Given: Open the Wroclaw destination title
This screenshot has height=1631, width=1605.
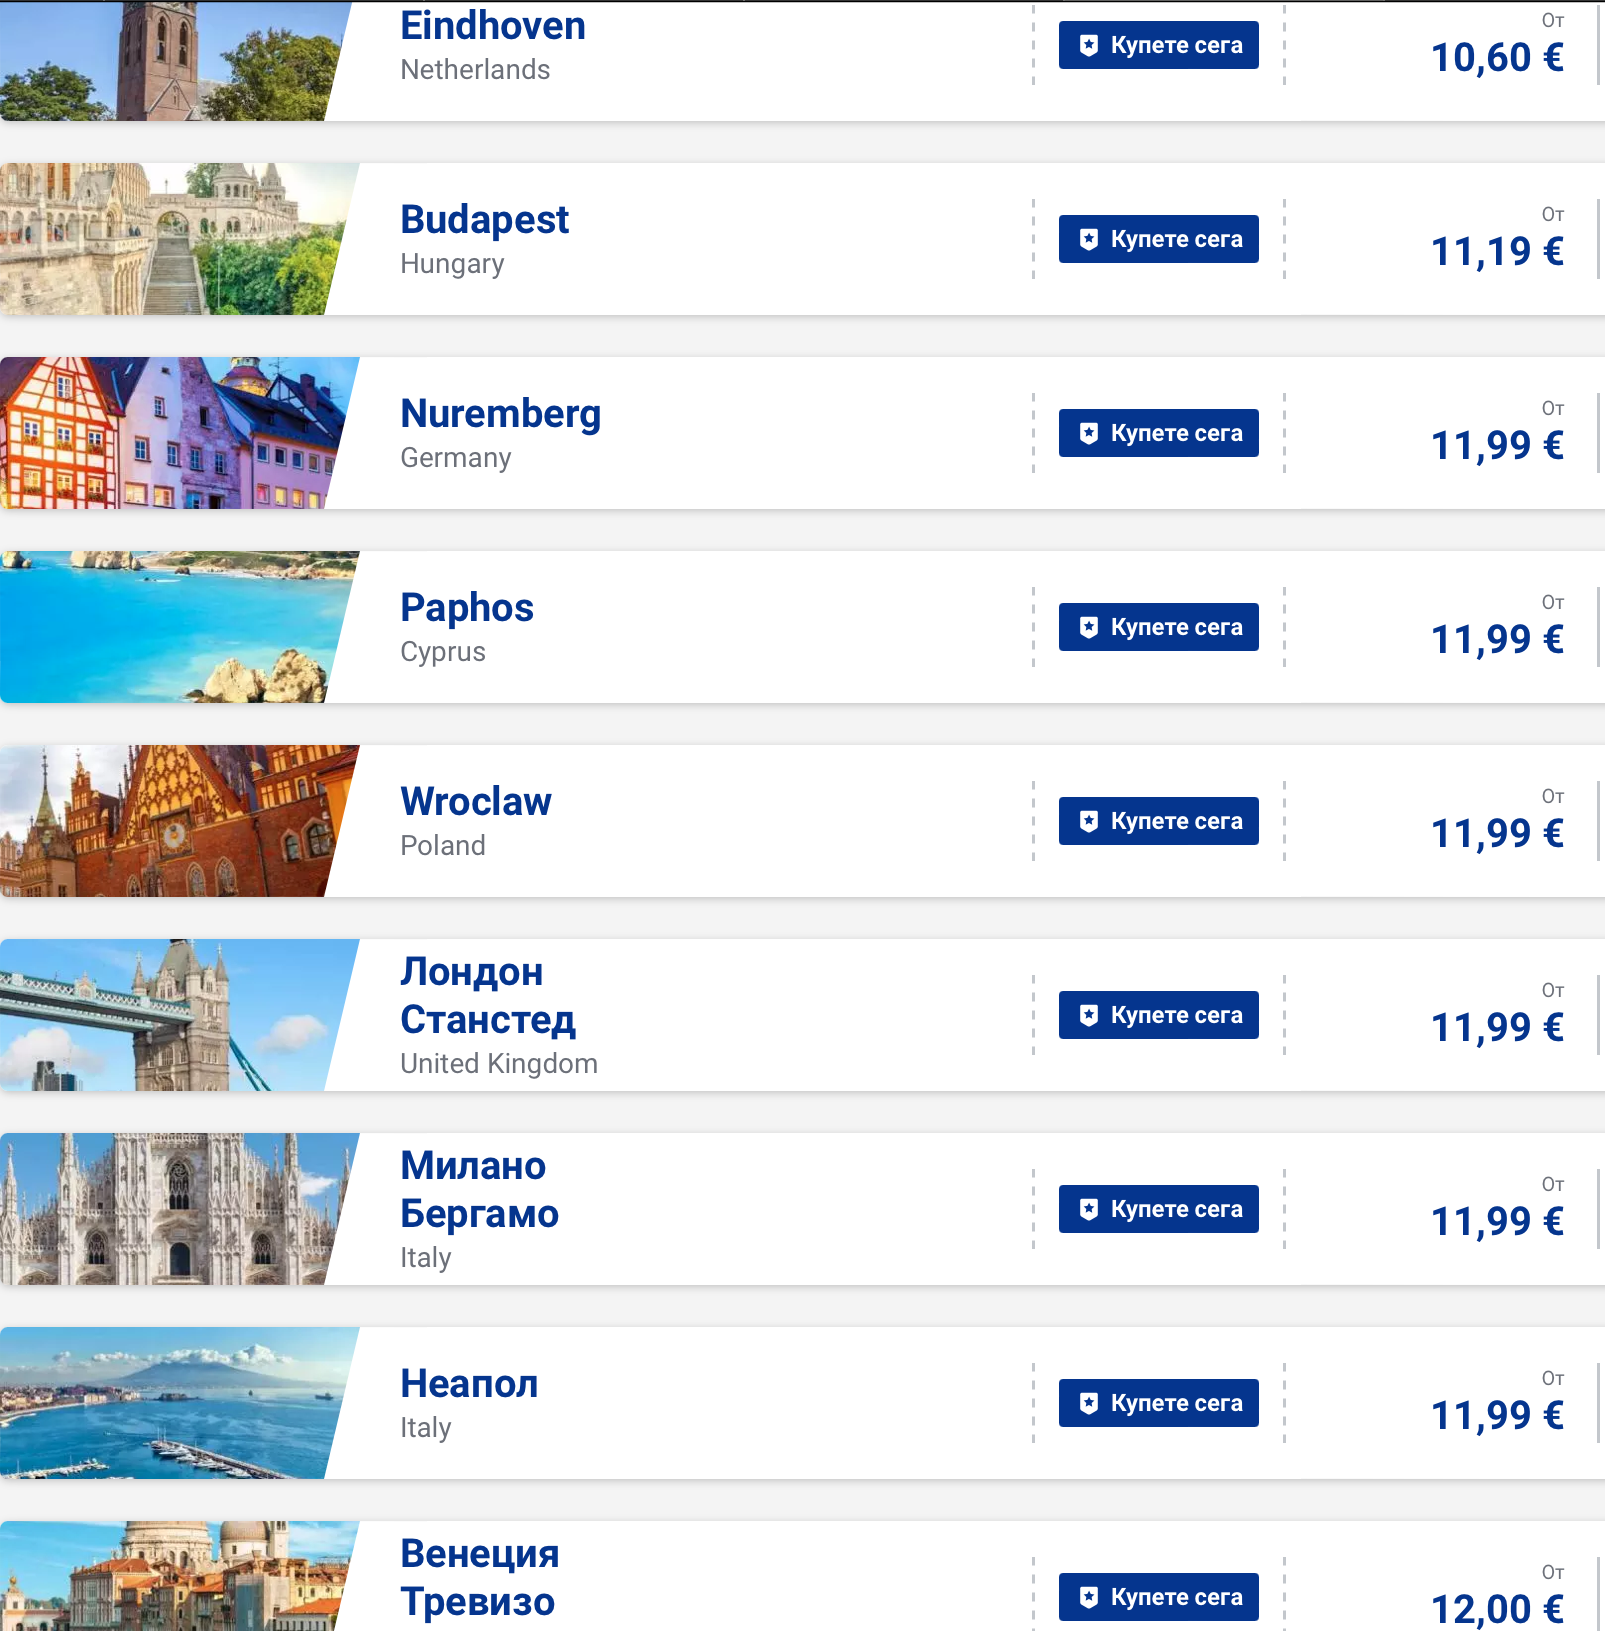Looking at the screenshot, I should [x=475, y=802].
